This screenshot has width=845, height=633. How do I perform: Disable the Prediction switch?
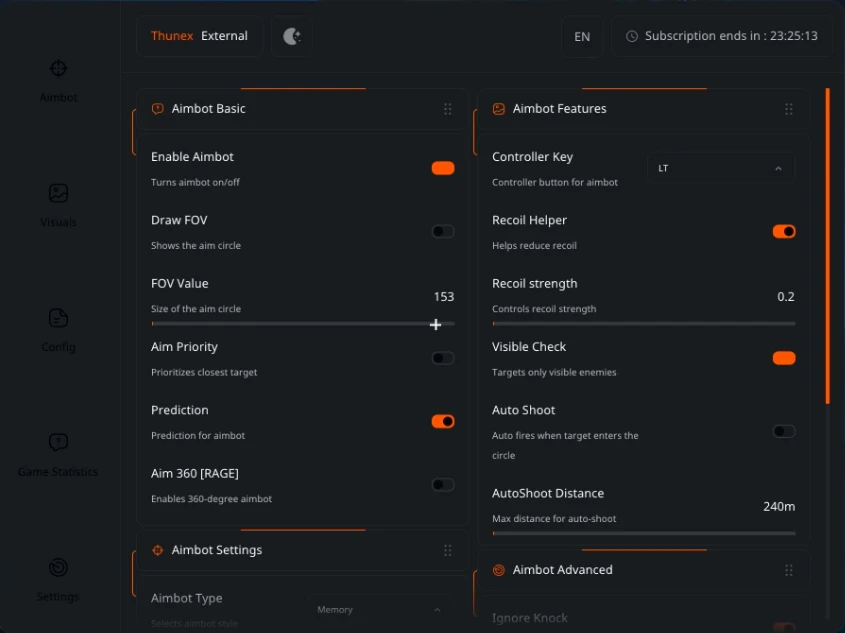pos(443,421)
